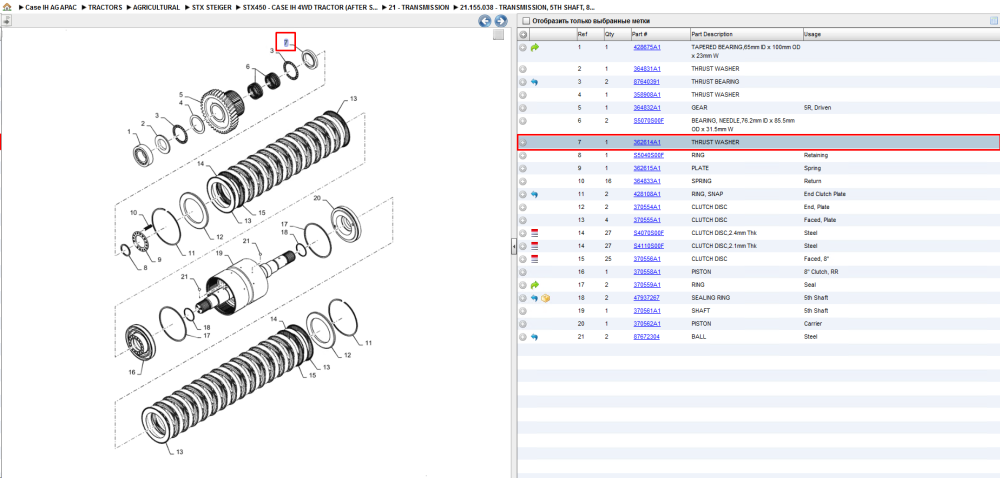Click blue arrow icon on THRUST BEARING row
The height and width of the screenshot is (478, 1000).
pyautogui.click(x=534, y=82)
